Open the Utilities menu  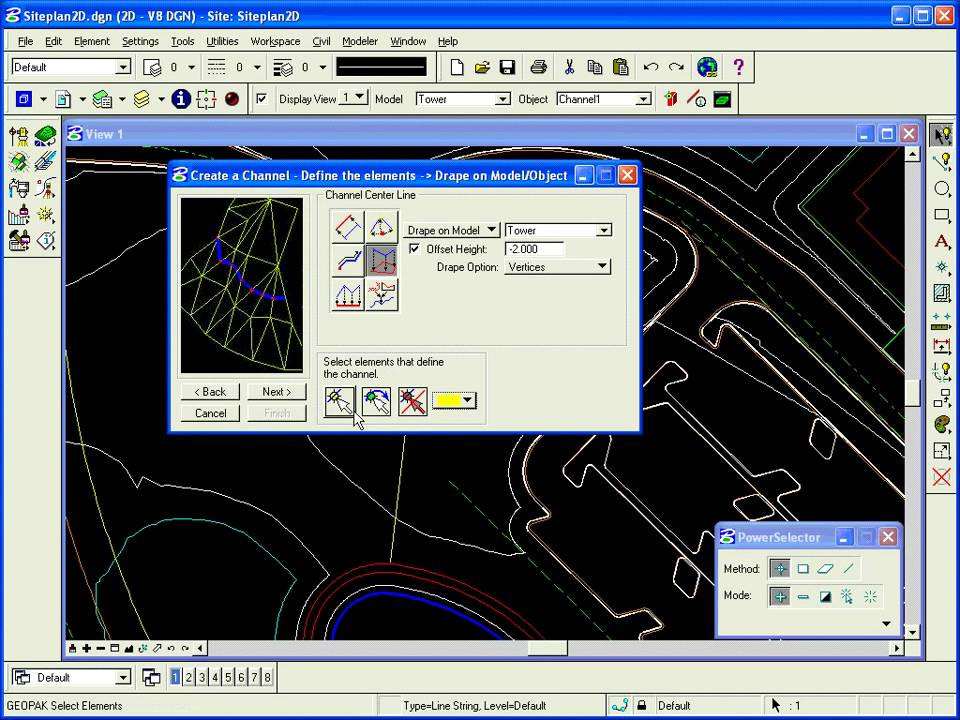pyautogui.click(x=222, y=41)
